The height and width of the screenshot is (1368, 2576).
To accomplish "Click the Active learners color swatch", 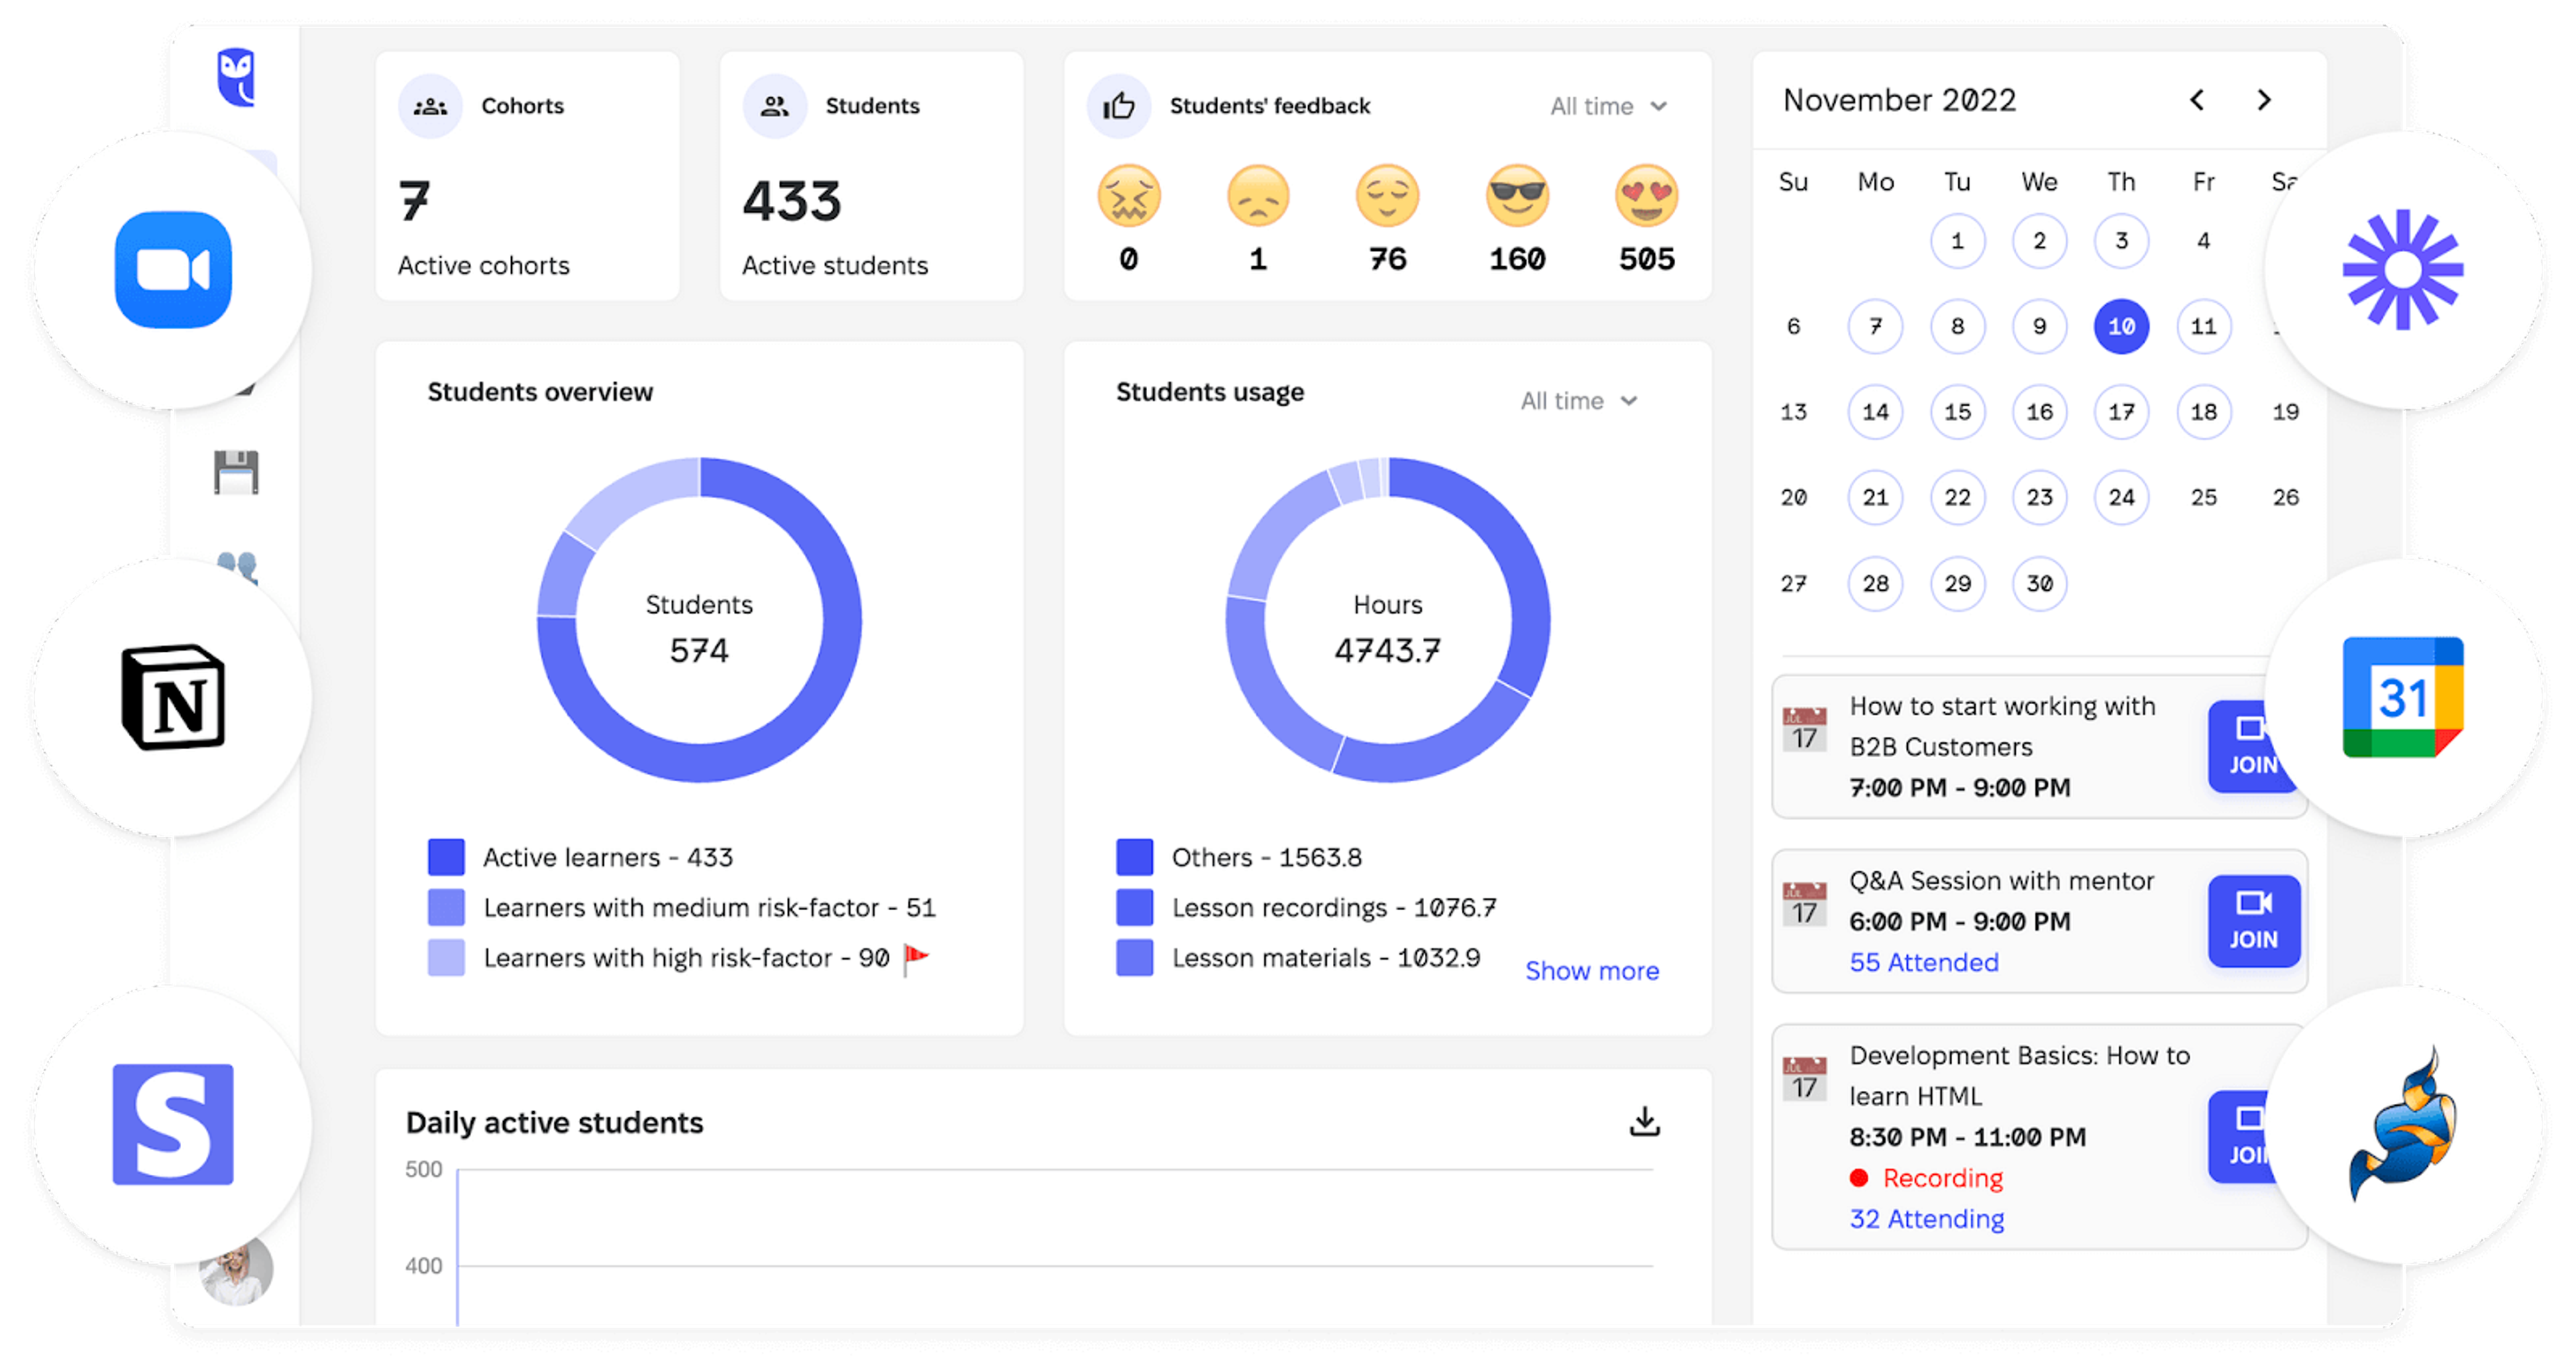I will pyautogui.click(x=446, y=857).
